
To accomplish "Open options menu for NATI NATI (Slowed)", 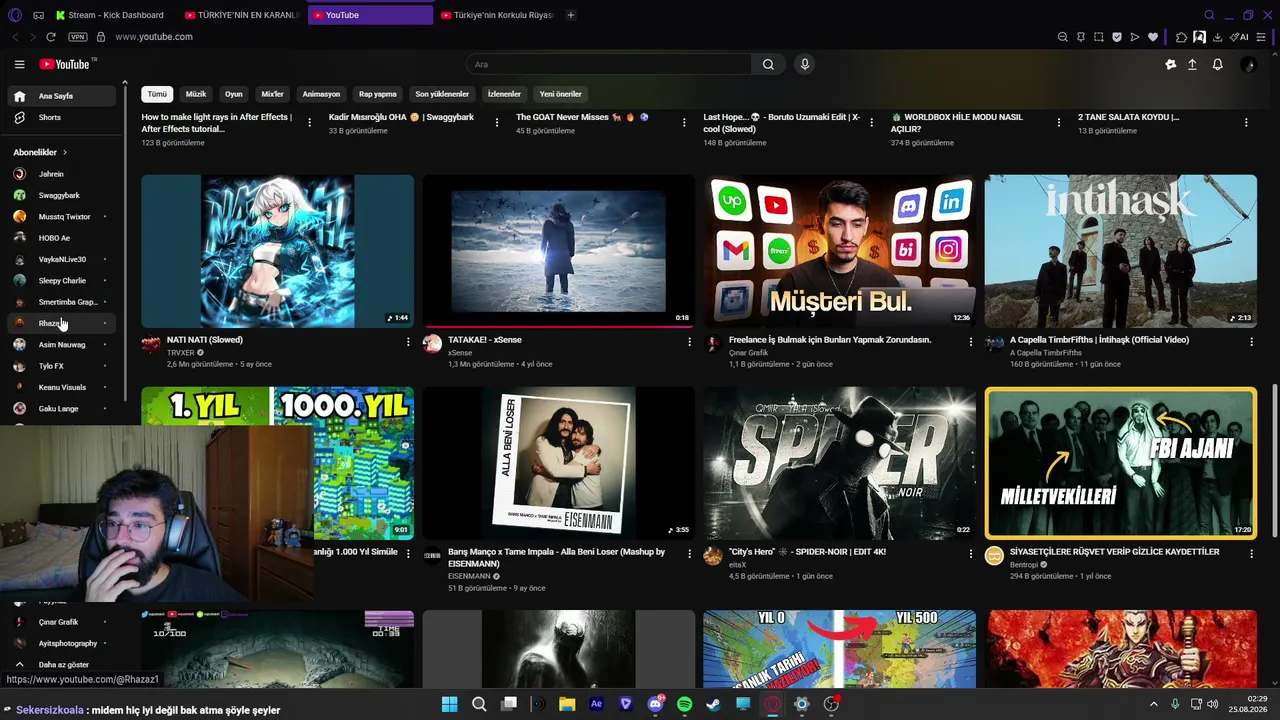I will [408, 342].
